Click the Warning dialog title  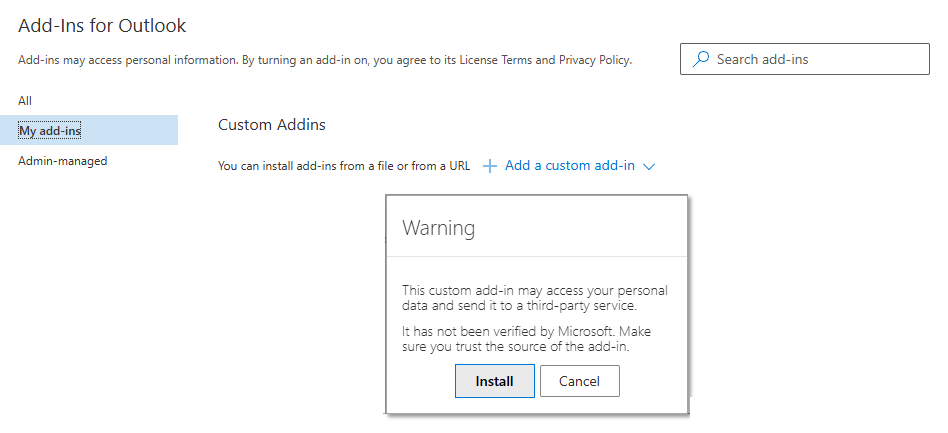(x=438, y=228)
